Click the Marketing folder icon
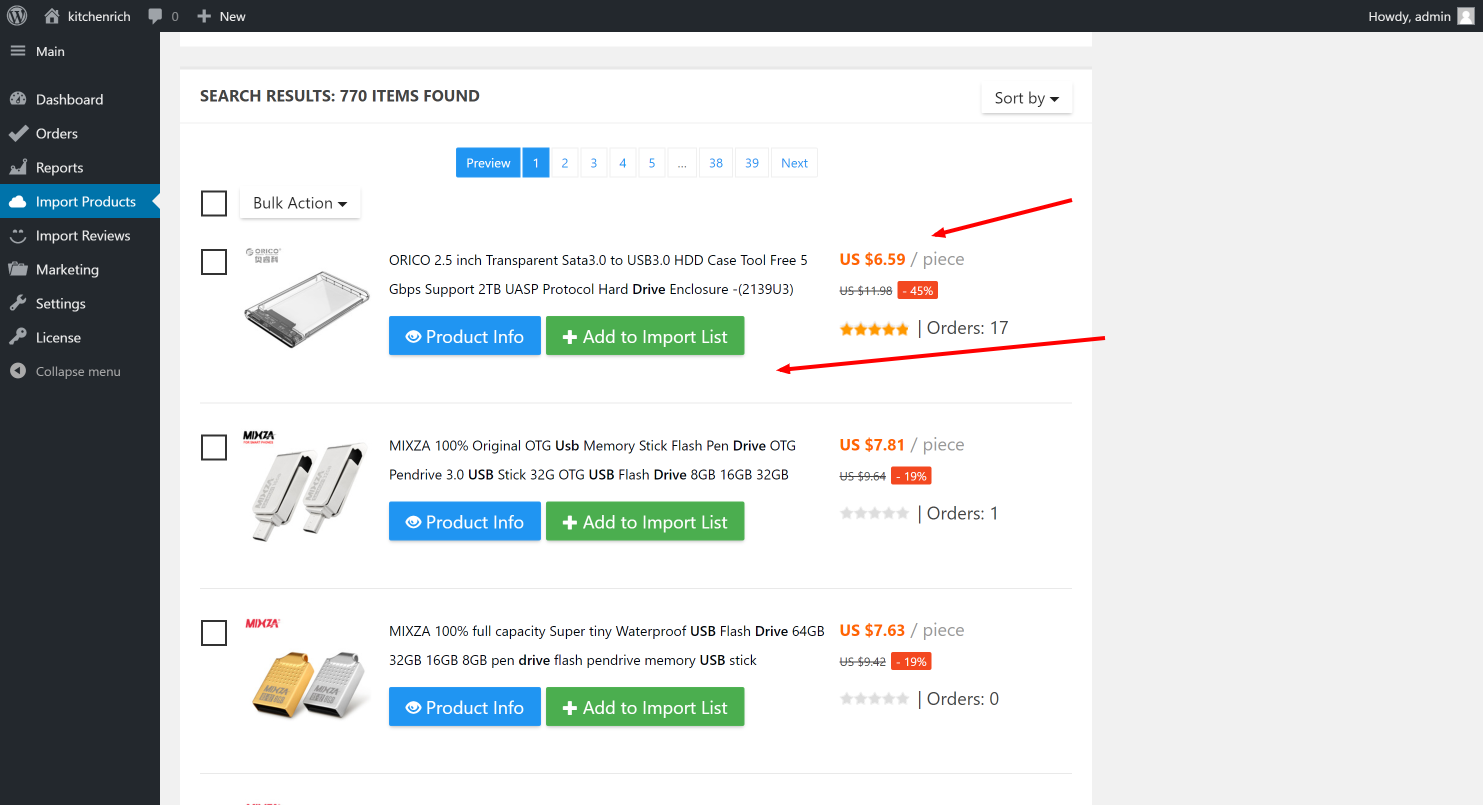Screen dimensions: 1483x805 click(x=18, y=269)
